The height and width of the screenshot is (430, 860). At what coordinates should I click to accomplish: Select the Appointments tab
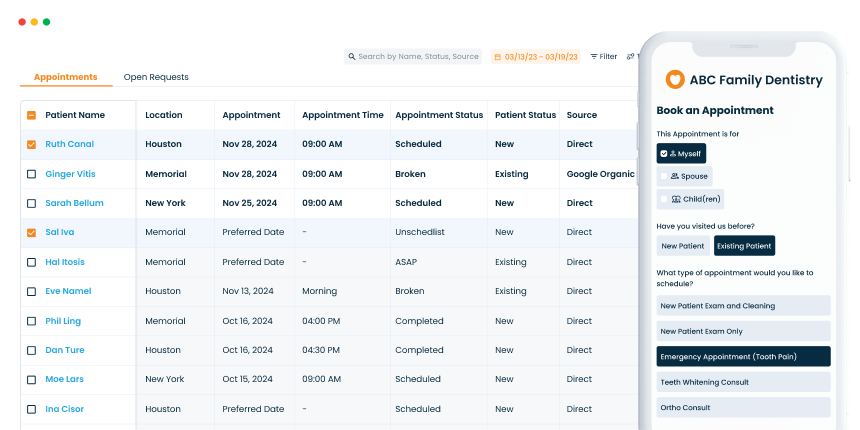pos(66,77)
